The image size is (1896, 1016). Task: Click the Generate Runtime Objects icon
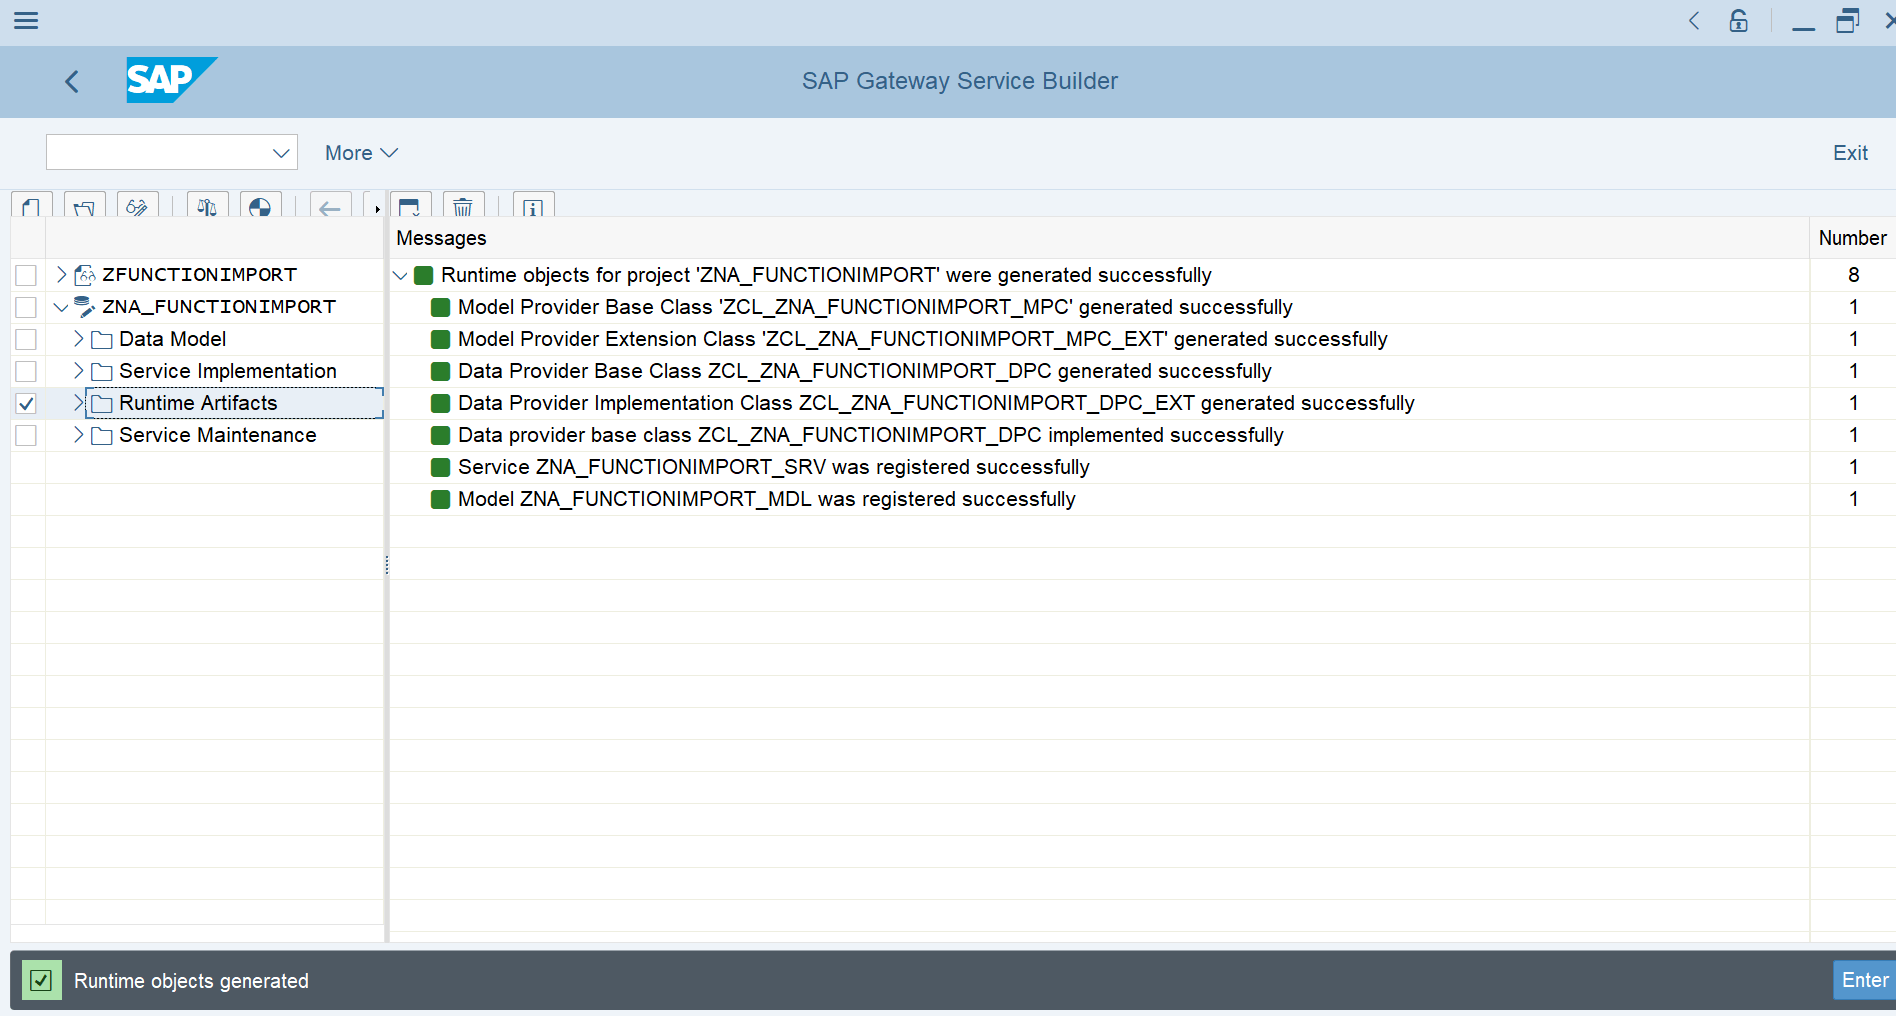click(260, 207)
